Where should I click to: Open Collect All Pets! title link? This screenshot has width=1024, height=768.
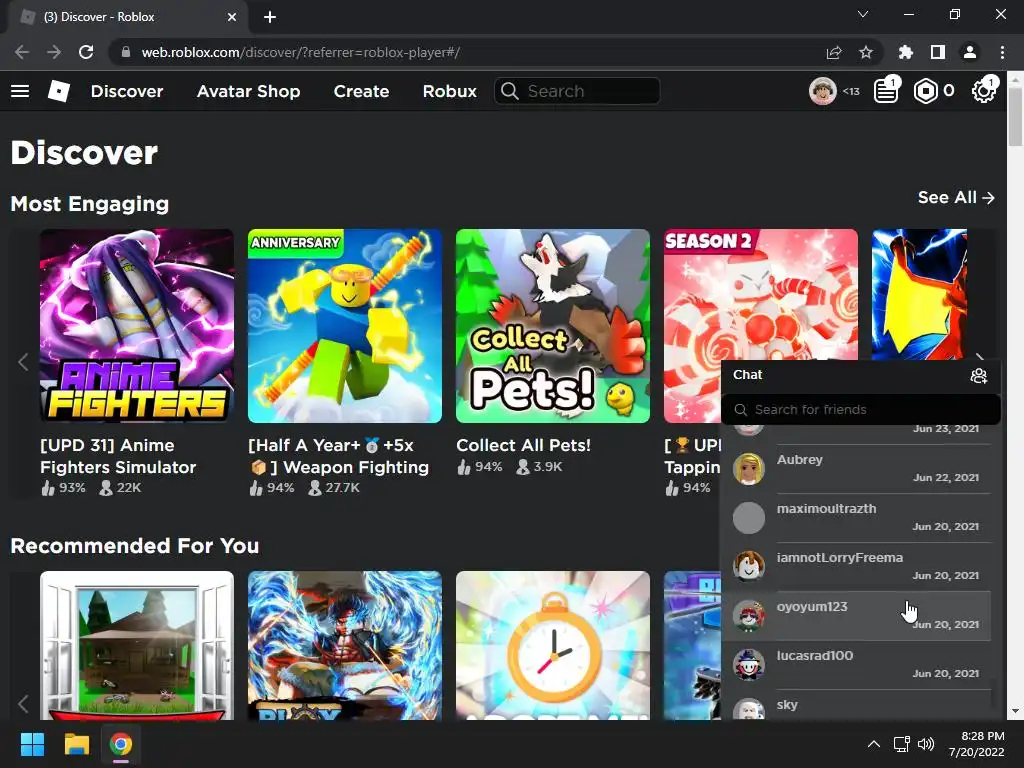(523, 445)
